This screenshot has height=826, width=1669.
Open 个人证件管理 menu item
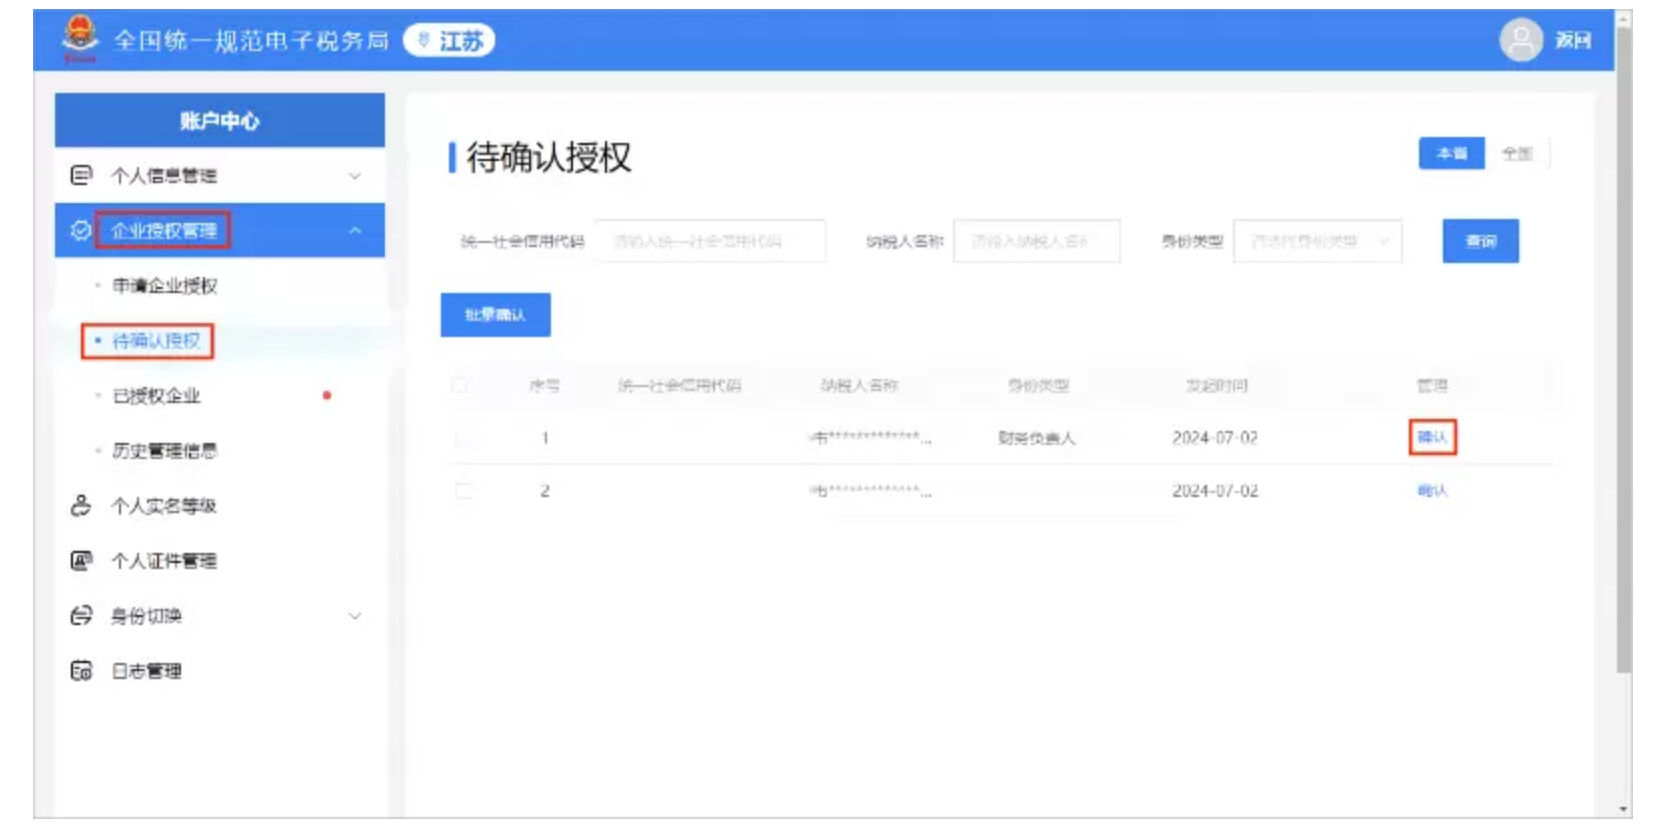(164, 561)
